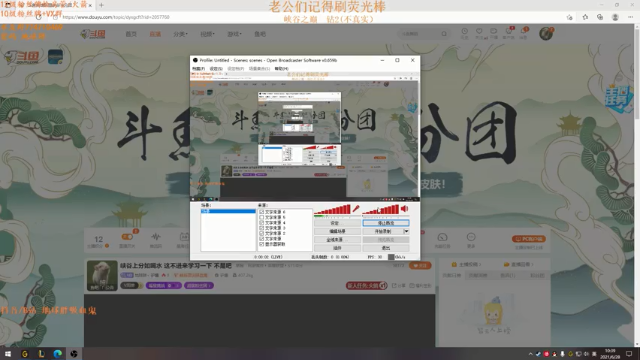
Task: Click the speaker mute icon in OBS
Action: pyautogui.click(x=404, y=209)
